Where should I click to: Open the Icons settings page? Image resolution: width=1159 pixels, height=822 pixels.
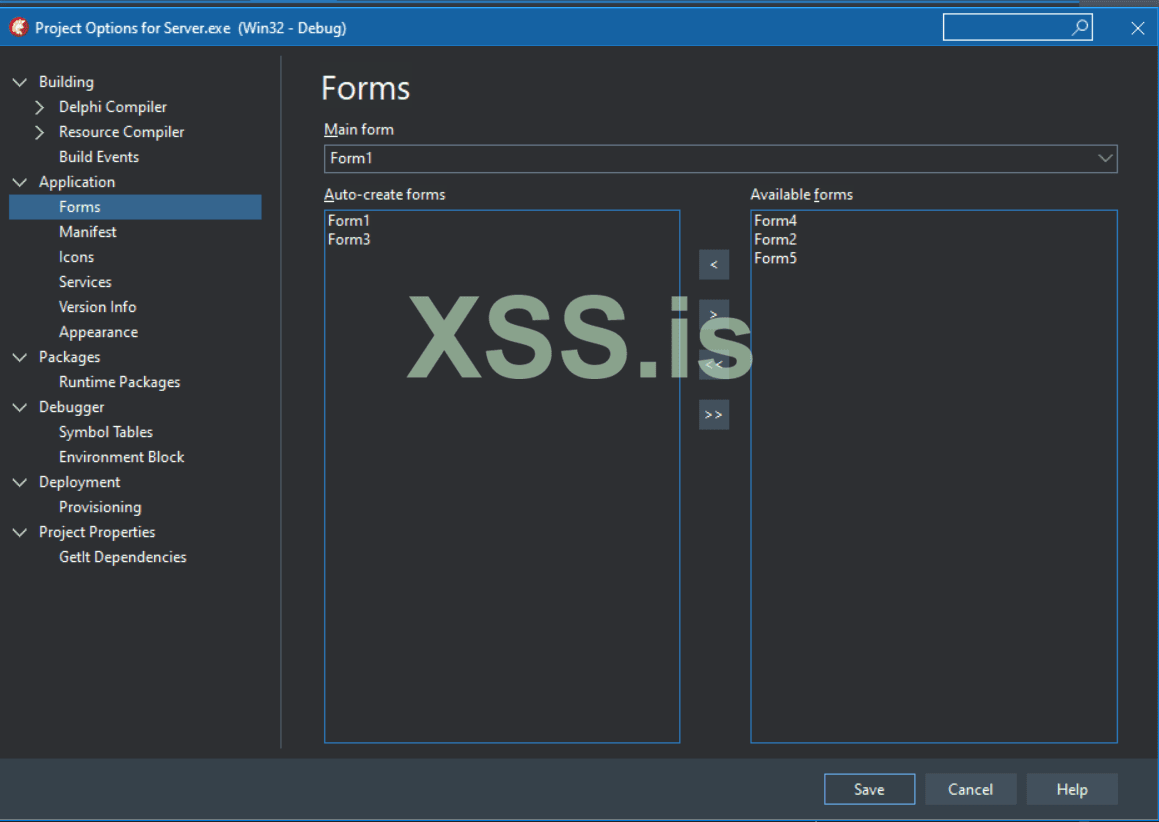[76, 257]
